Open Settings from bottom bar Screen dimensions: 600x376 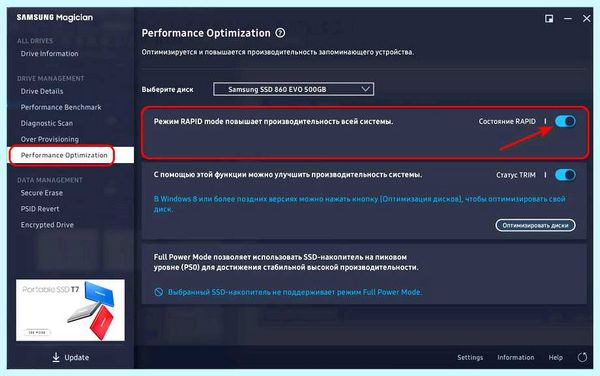coord(470,357)
